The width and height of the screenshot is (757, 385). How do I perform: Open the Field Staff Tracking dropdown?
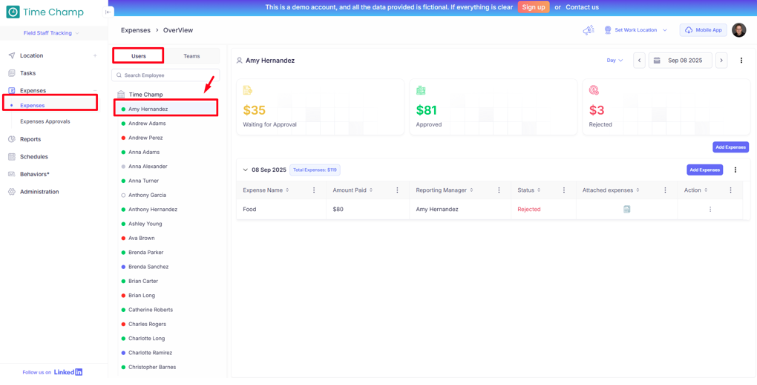point(51,33)
